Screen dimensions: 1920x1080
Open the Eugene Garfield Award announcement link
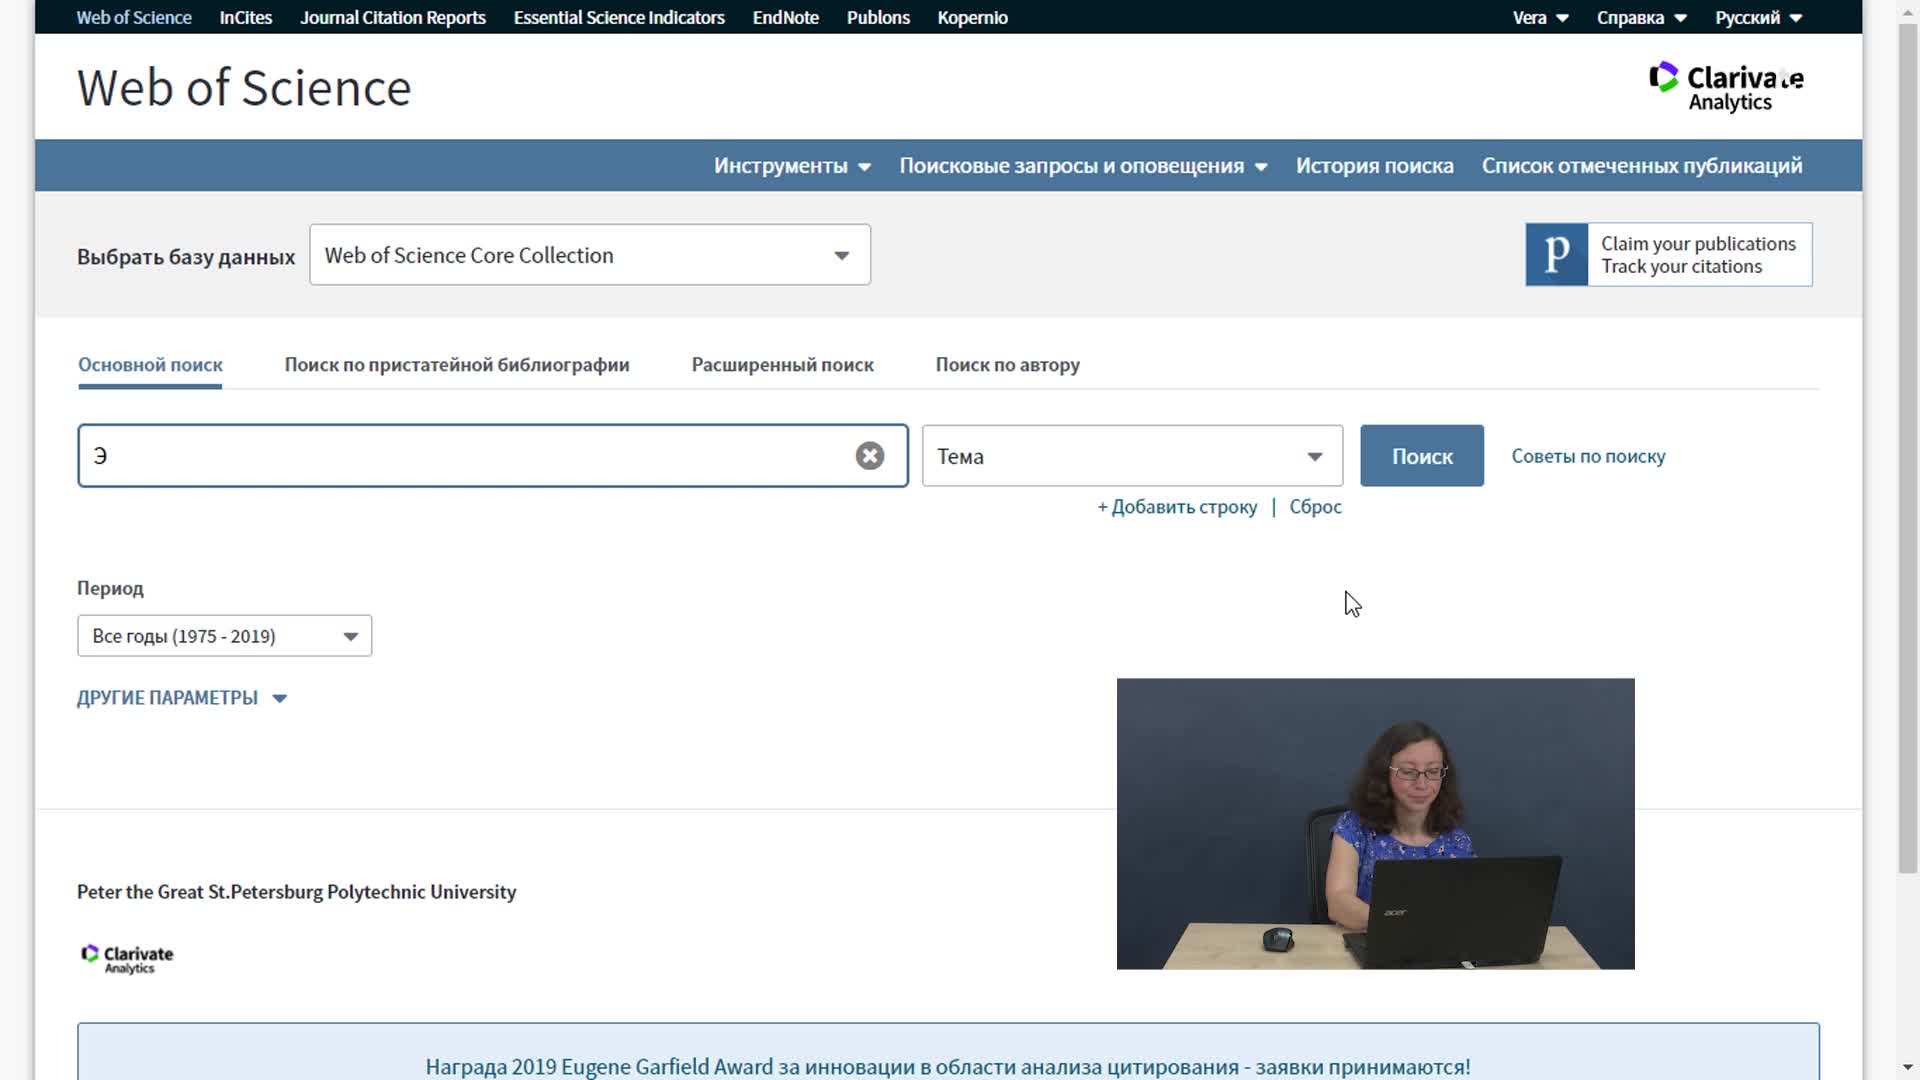(x=947, y=1066)
